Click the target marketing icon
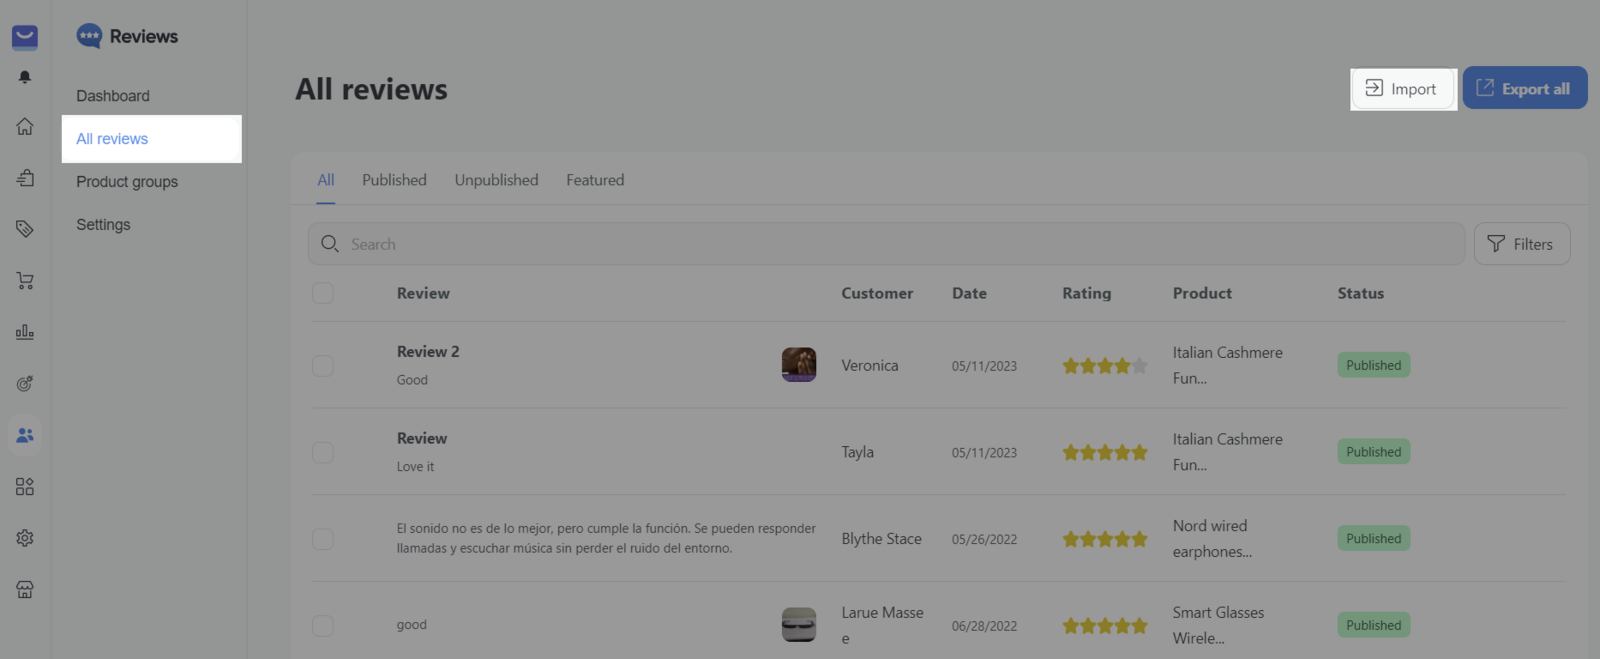The width and height of the screenshot is (1600, 659). 25,383
